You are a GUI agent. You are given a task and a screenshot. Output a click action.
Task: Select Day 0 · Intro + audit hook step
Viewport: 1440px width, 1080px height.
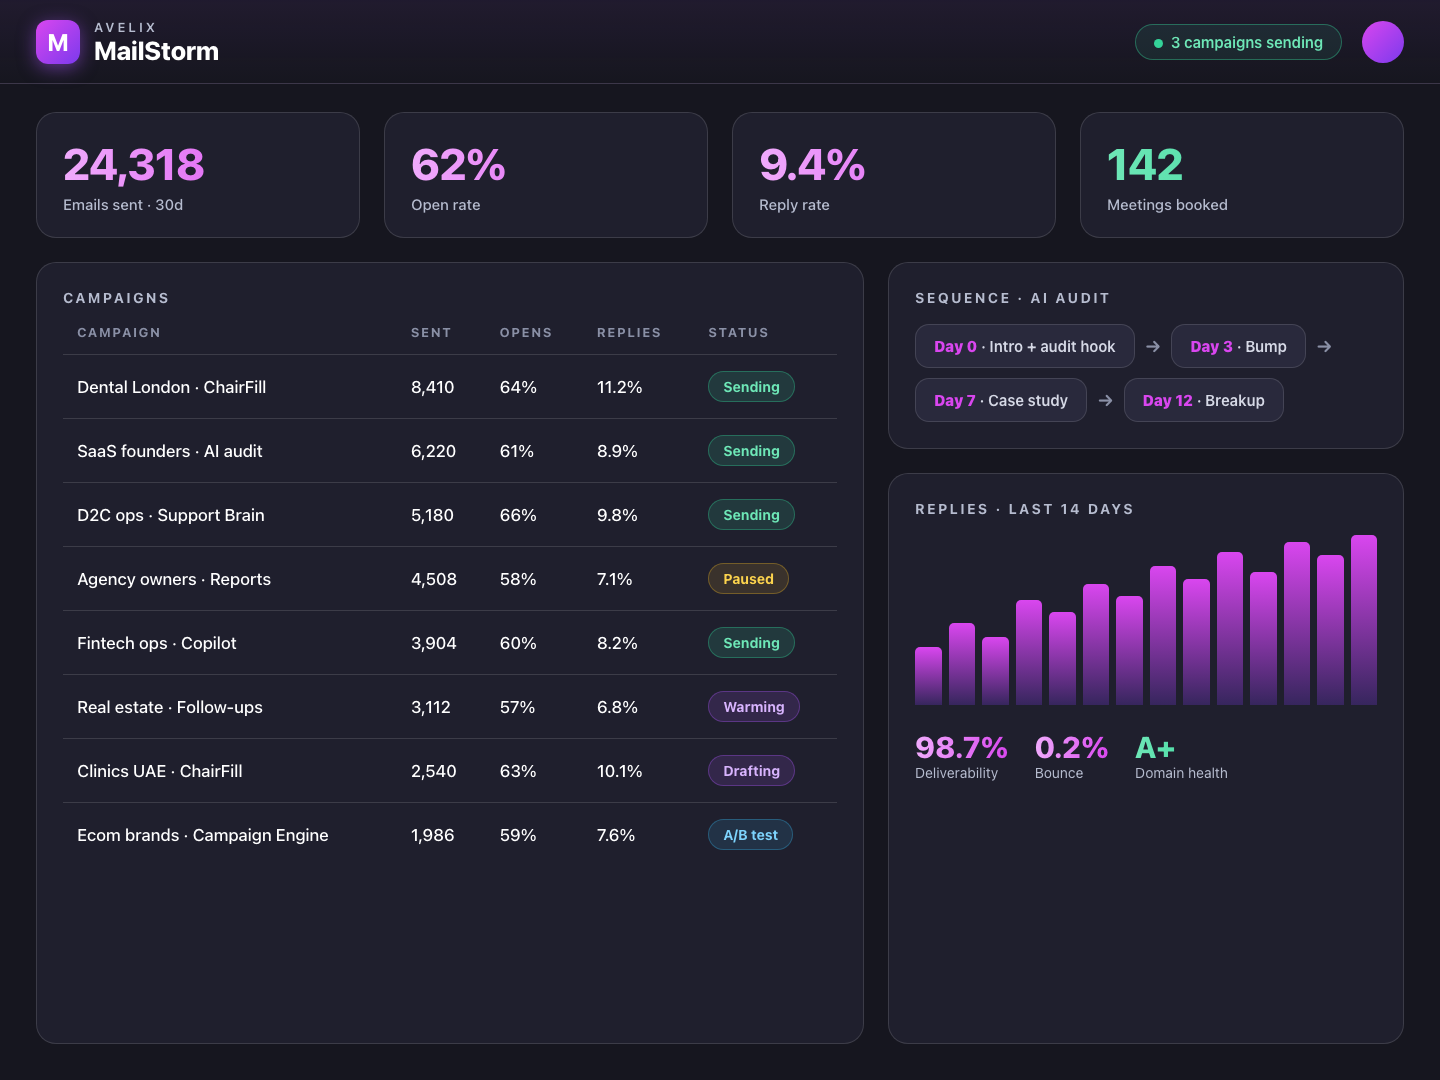tap(1025, 346)
